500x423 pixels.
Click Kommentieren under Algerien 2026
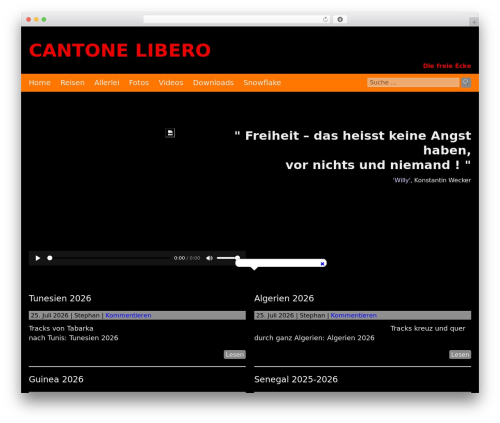[354, 315]
